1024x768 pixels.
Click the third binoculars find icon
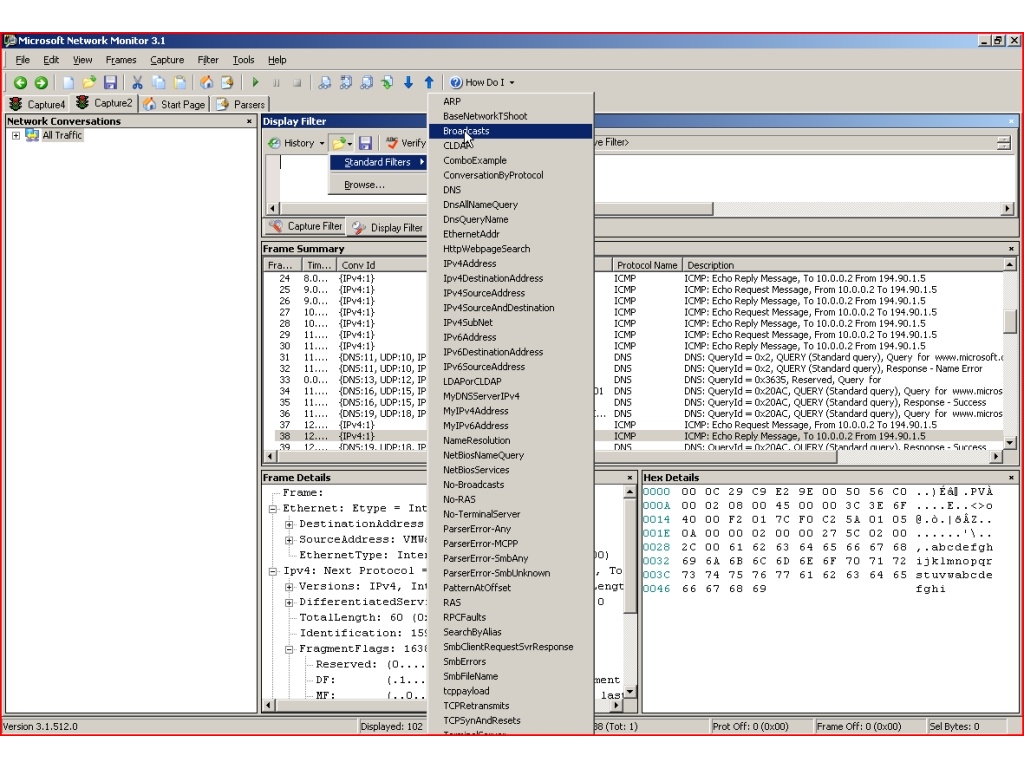coord(366,82)
